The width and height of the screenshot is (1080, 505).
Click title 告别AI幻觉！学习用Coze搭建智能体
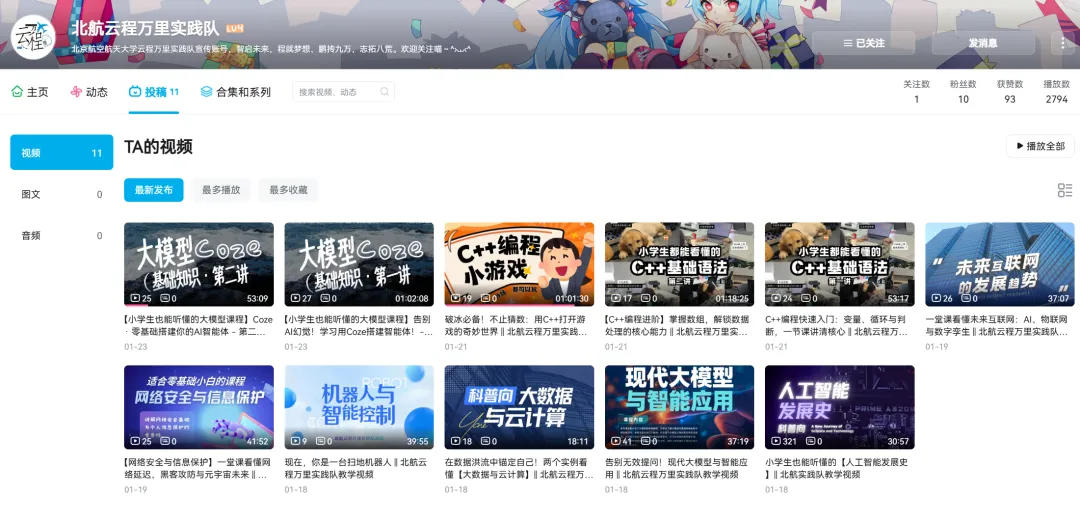[359, 326]
